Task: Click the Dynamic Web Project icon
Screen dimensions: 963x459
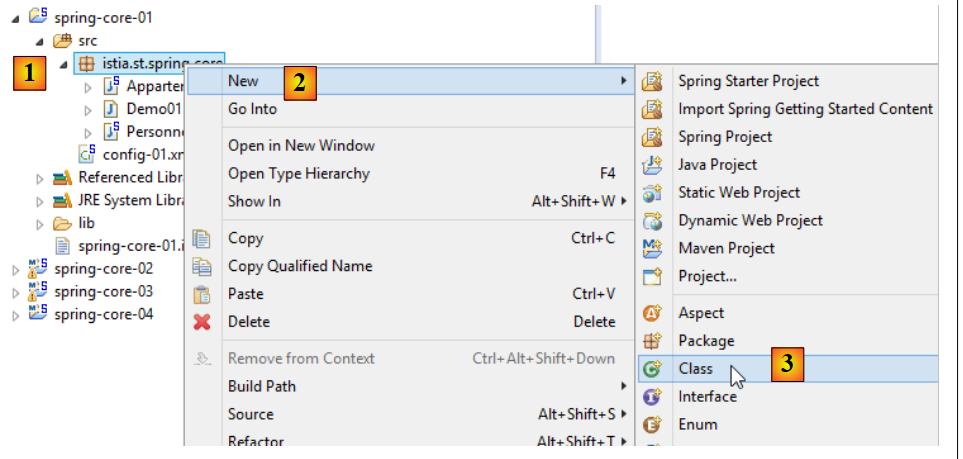Action: coord(653,221)
